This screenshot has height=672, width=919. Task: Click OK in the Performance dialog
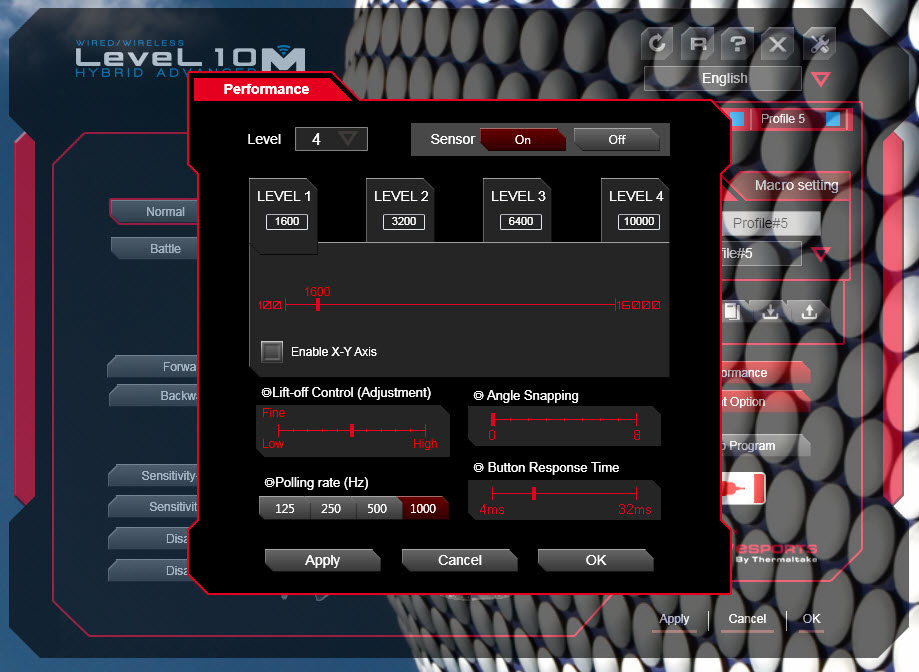click(x=595, y=560)
